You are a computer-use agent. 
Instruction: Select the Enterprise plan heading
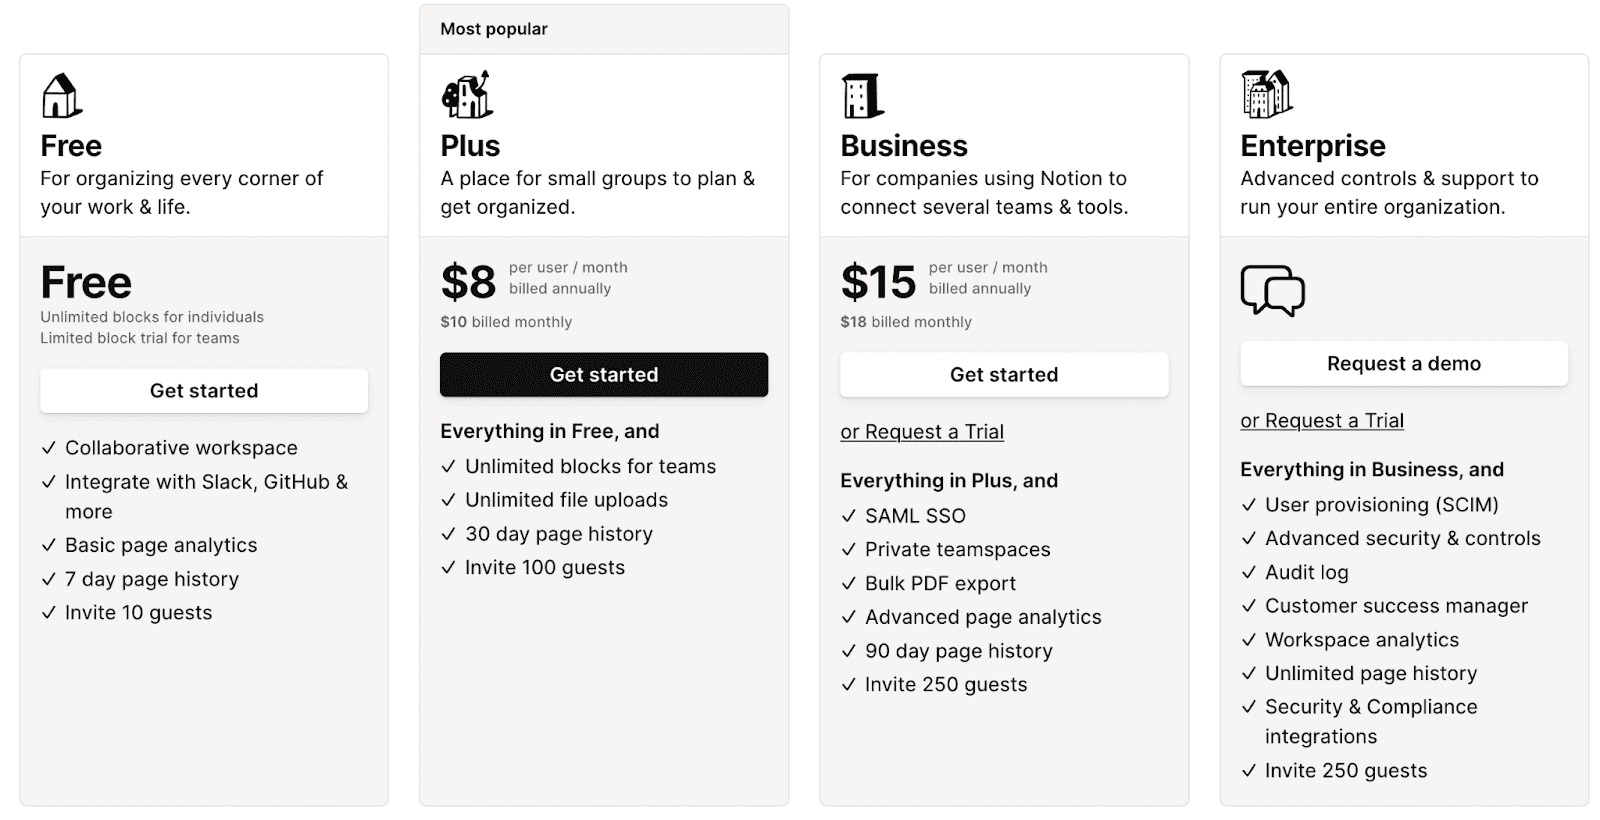click(x=1312, y=146)
